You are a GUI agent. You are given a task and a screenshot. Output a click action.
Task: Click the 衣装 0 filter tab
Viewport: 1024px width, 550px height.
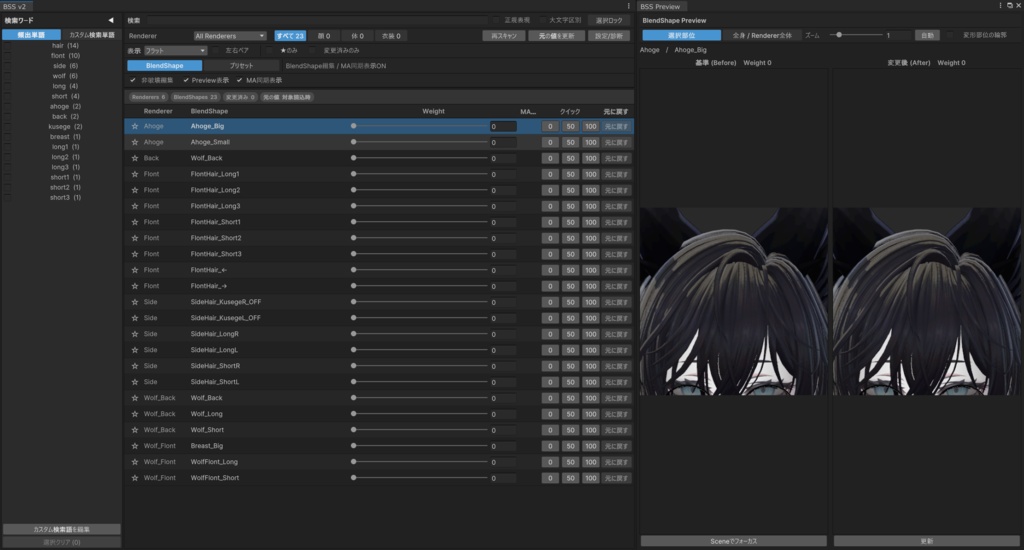click(x=391, y=36)
